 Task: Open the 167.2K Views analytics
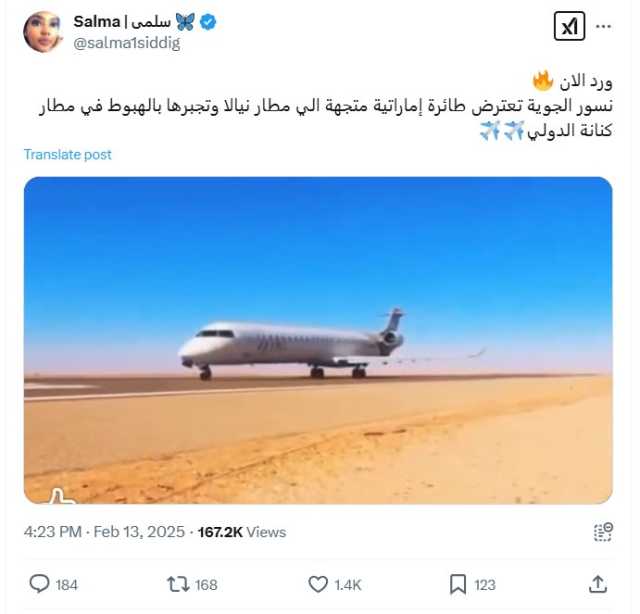point(242,532)
